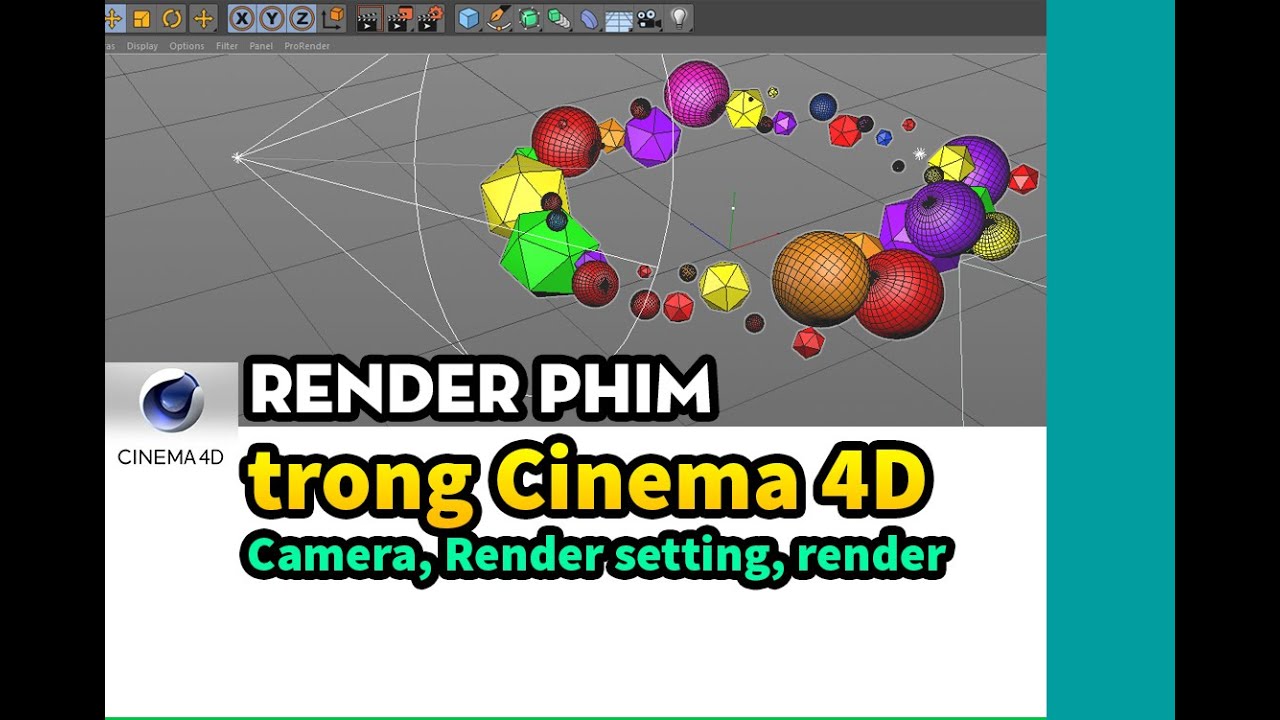
Task: Toggle X axis lock
Action: point(241,18)
